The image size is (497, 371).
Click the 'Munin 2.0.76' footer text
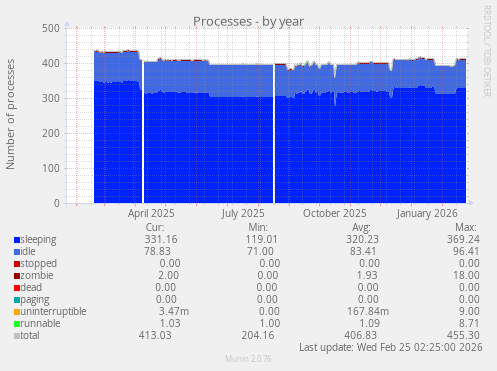click(x=248, y=359)
